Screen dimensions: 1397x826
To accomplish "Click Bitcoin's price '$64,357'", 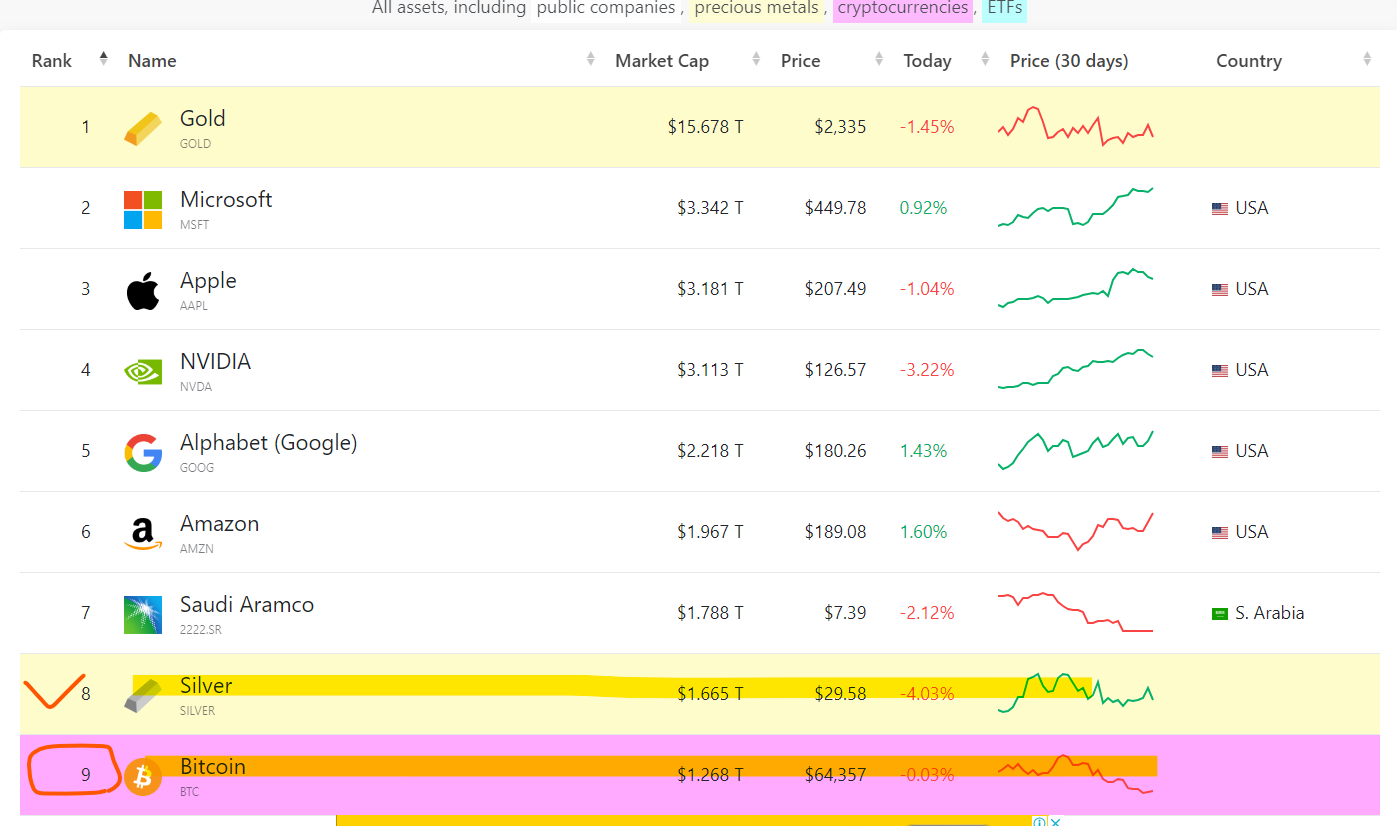I will tap(836, 775).
